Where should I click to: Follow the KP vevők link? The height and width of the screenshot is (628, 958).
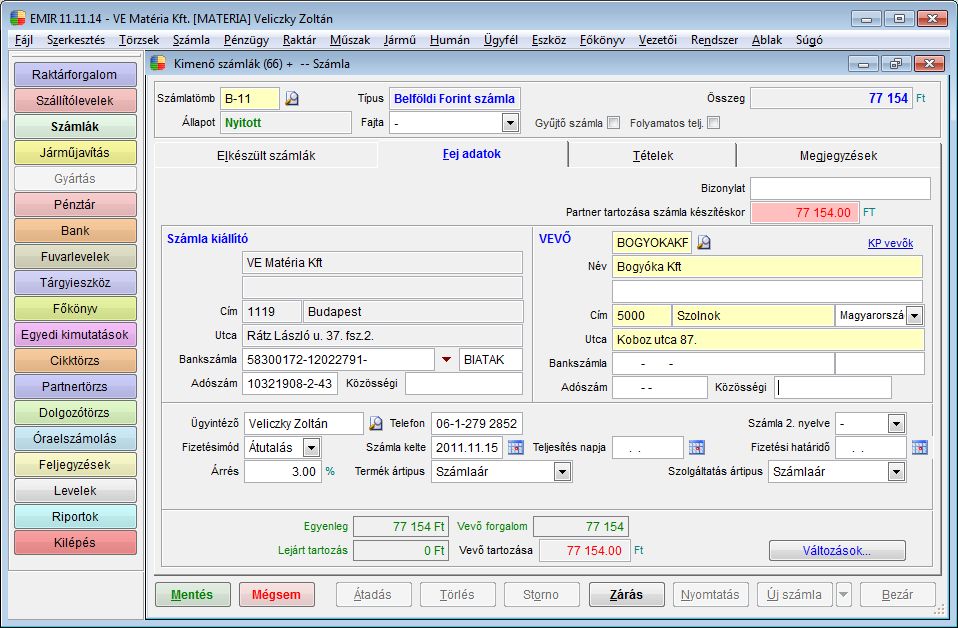click(890, 243)
